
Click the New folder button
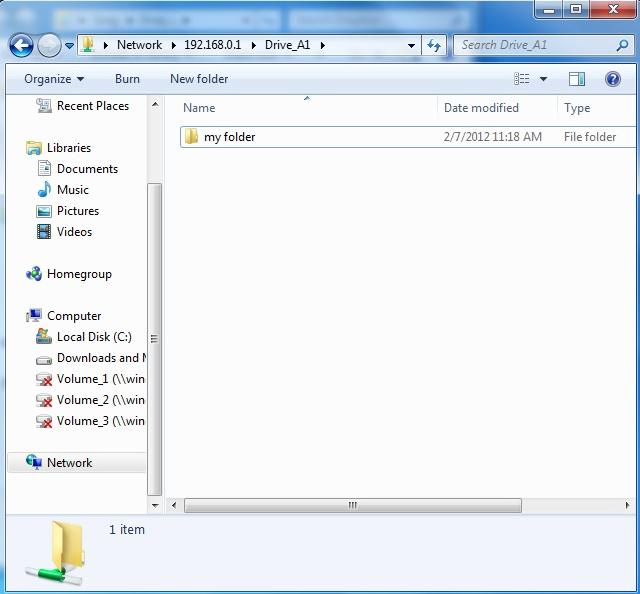click(199, 79)
